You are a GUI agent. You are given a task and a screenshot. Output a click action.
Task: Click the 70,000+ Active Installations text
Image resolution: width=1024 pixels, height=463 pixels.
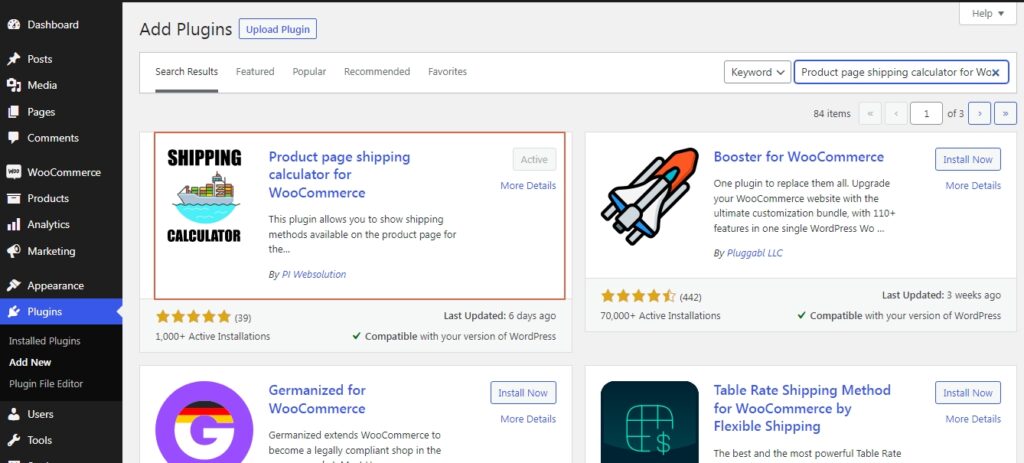[x=660, y=315]
